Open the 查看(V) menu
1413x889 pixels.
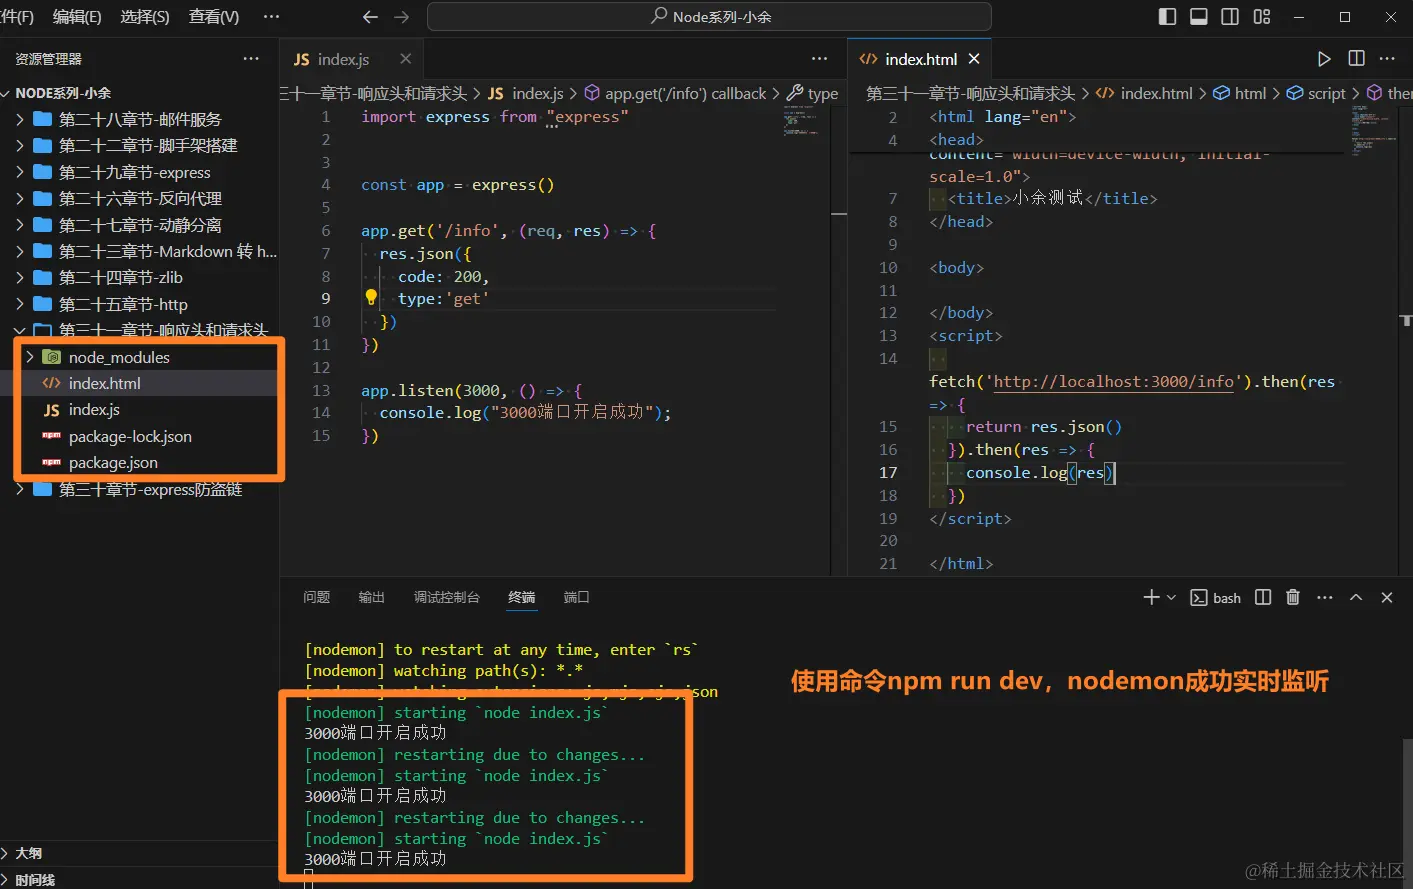pos(214,17)
